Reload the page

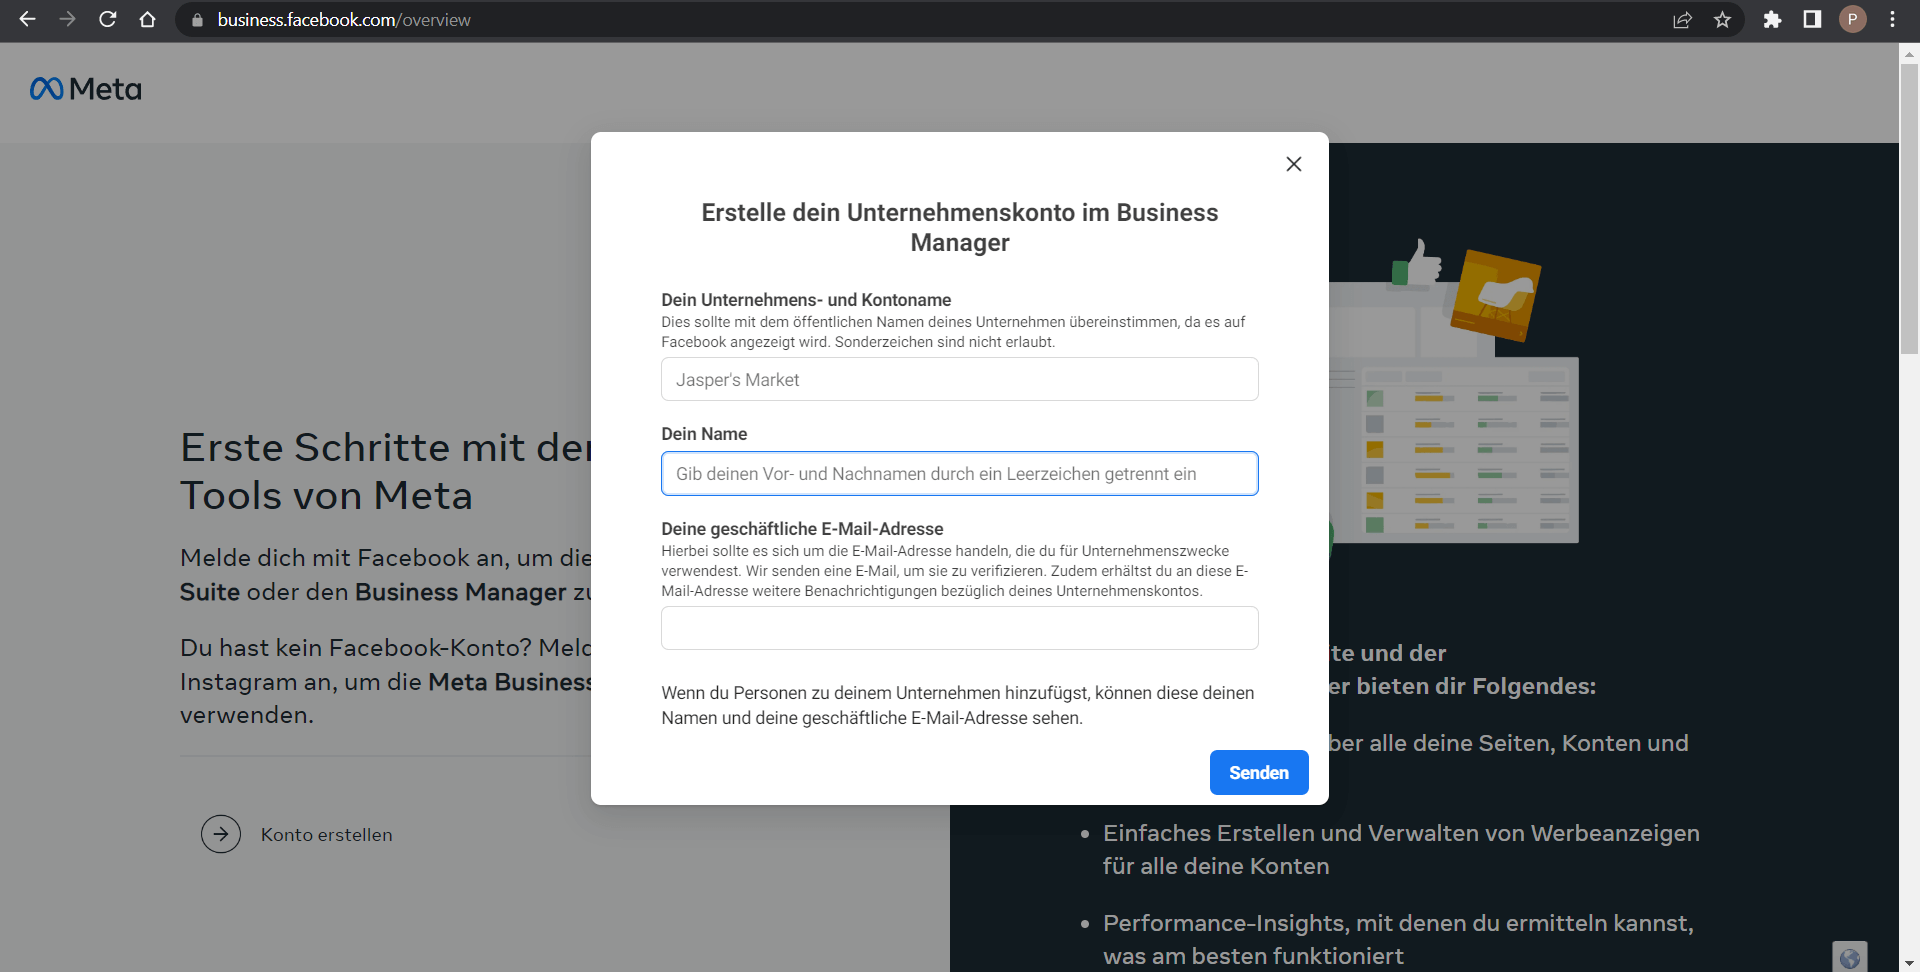[108, 19]
